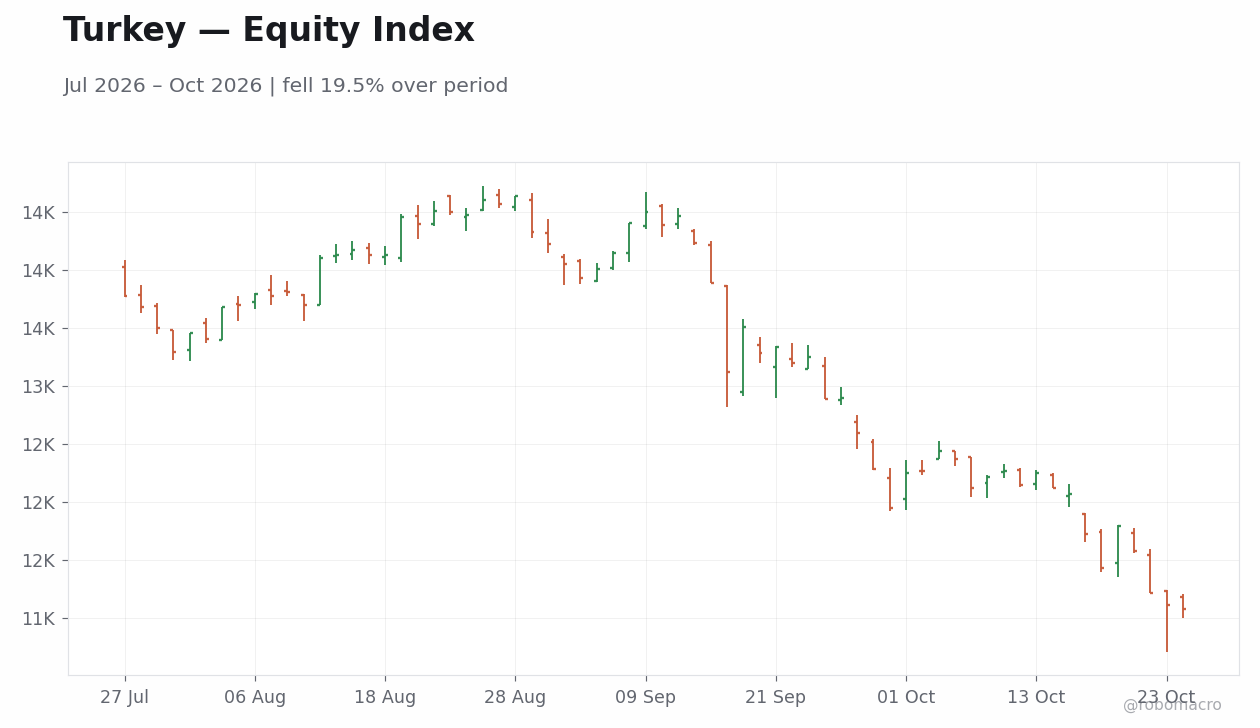Click the longest red bar near 23 Oct
Viewport: 1260px width, 728px height.
(x=1166, y=621)
